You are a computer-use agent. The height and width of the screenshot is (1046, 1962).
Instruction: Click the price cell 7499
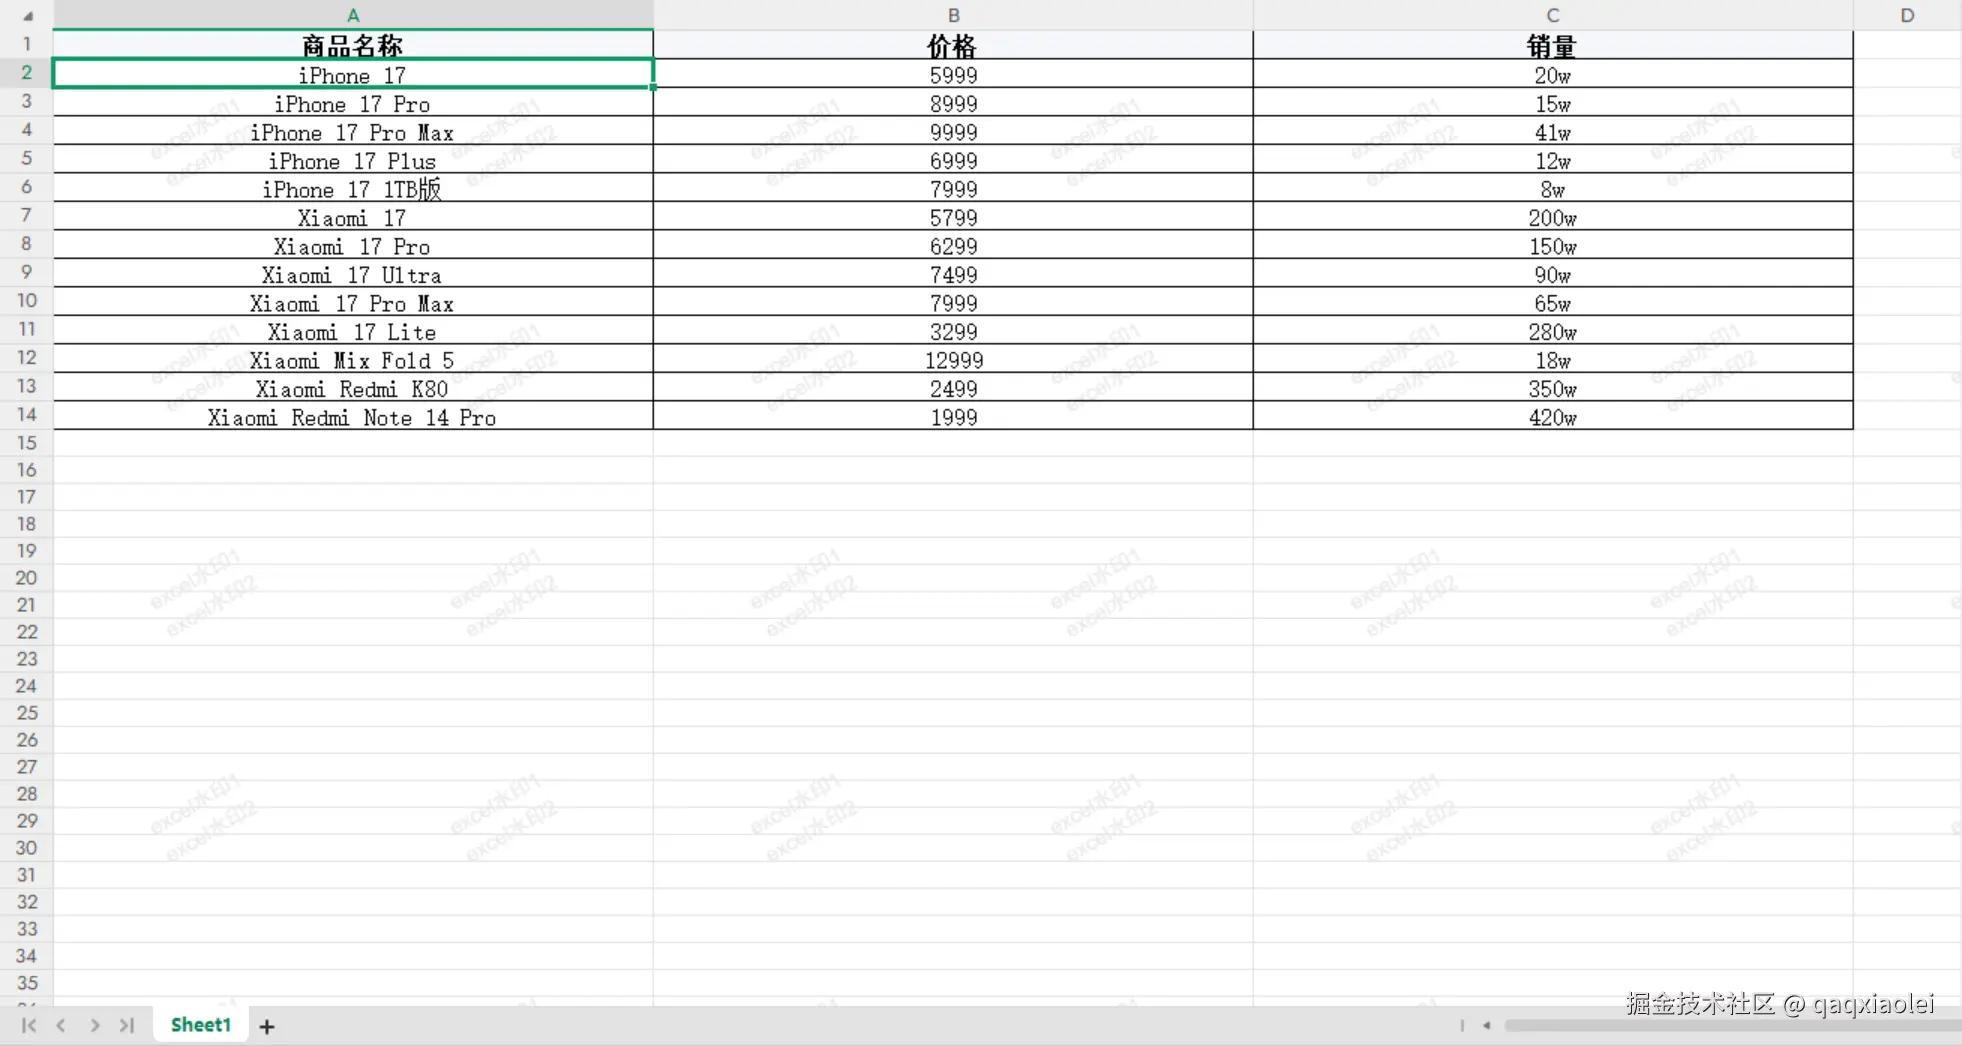click(953, 274)
